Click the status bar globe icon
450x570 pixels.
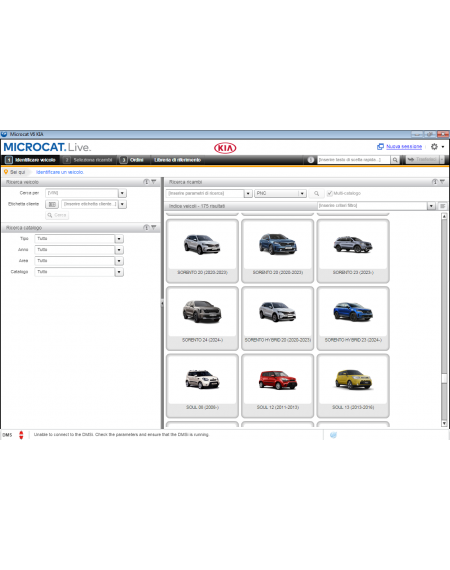[333, 435]
